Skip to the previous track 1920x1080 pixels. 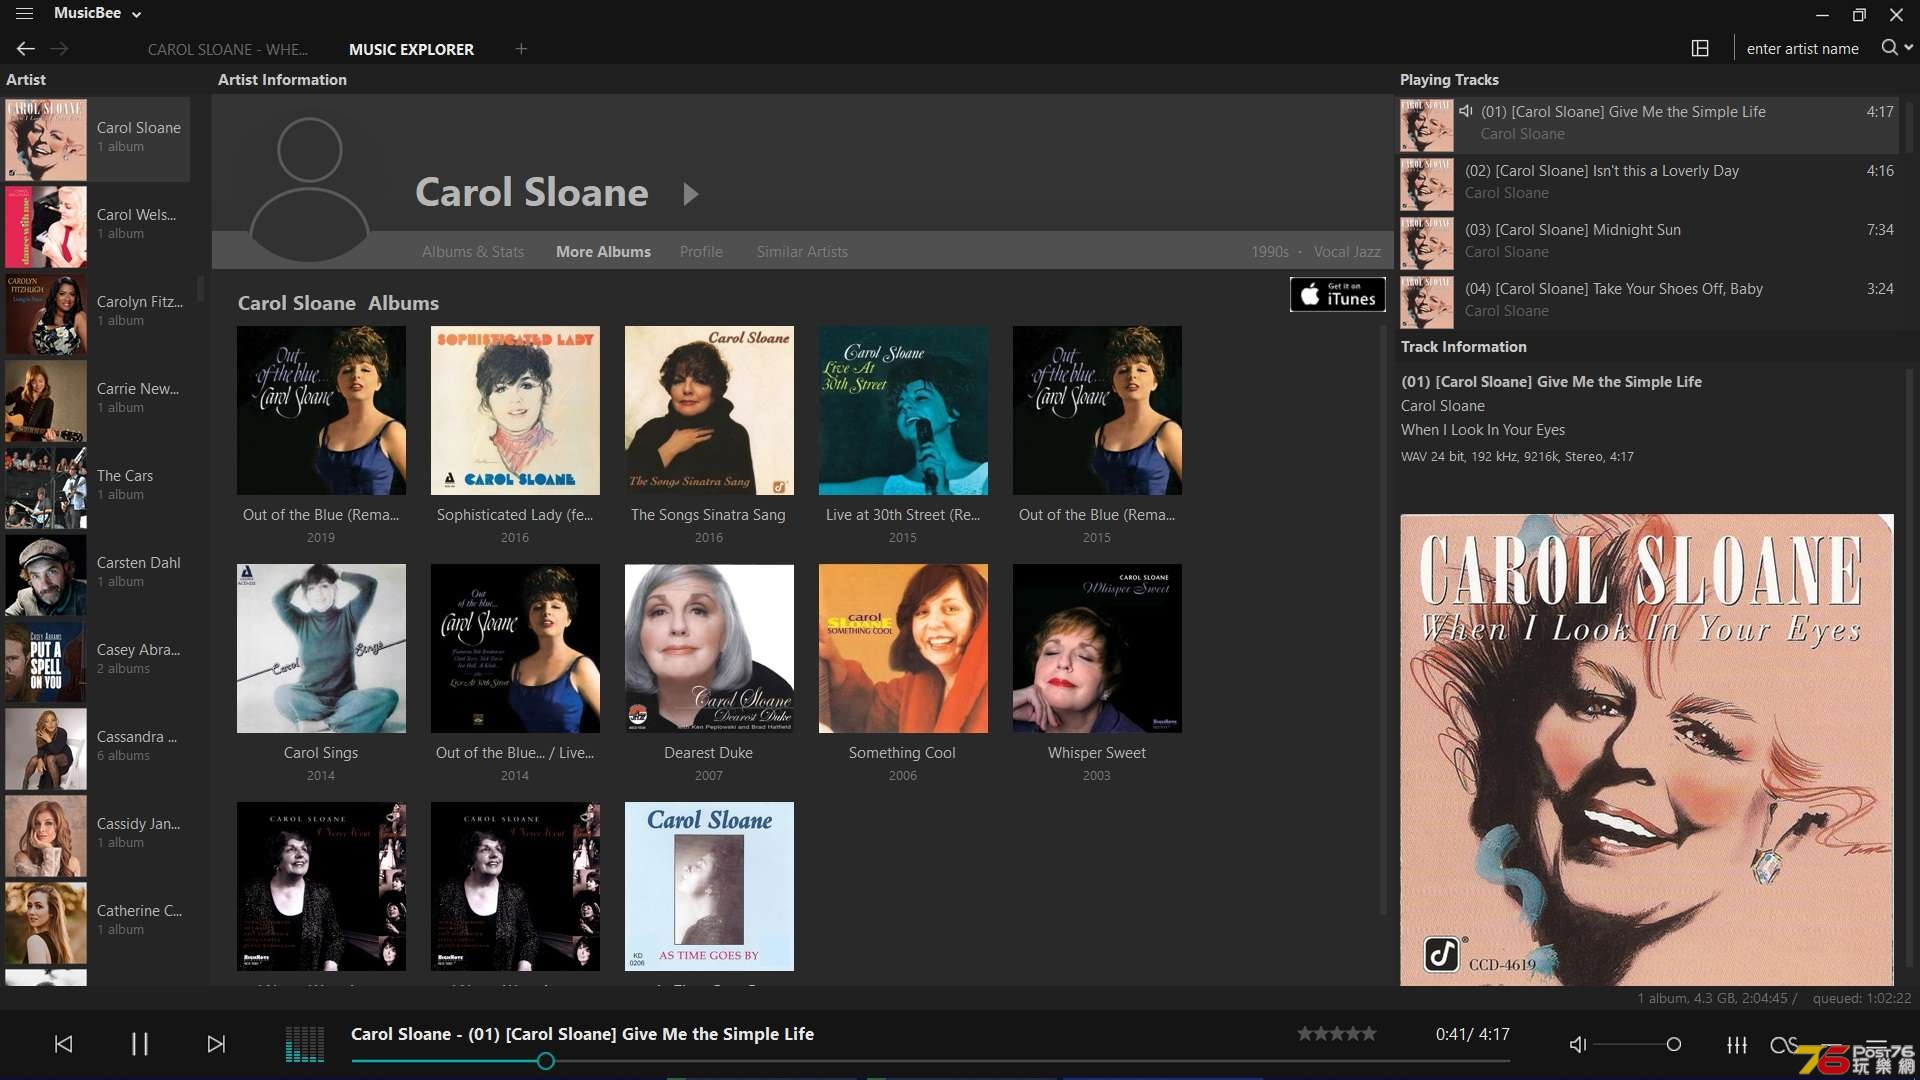coord(63,1044)
